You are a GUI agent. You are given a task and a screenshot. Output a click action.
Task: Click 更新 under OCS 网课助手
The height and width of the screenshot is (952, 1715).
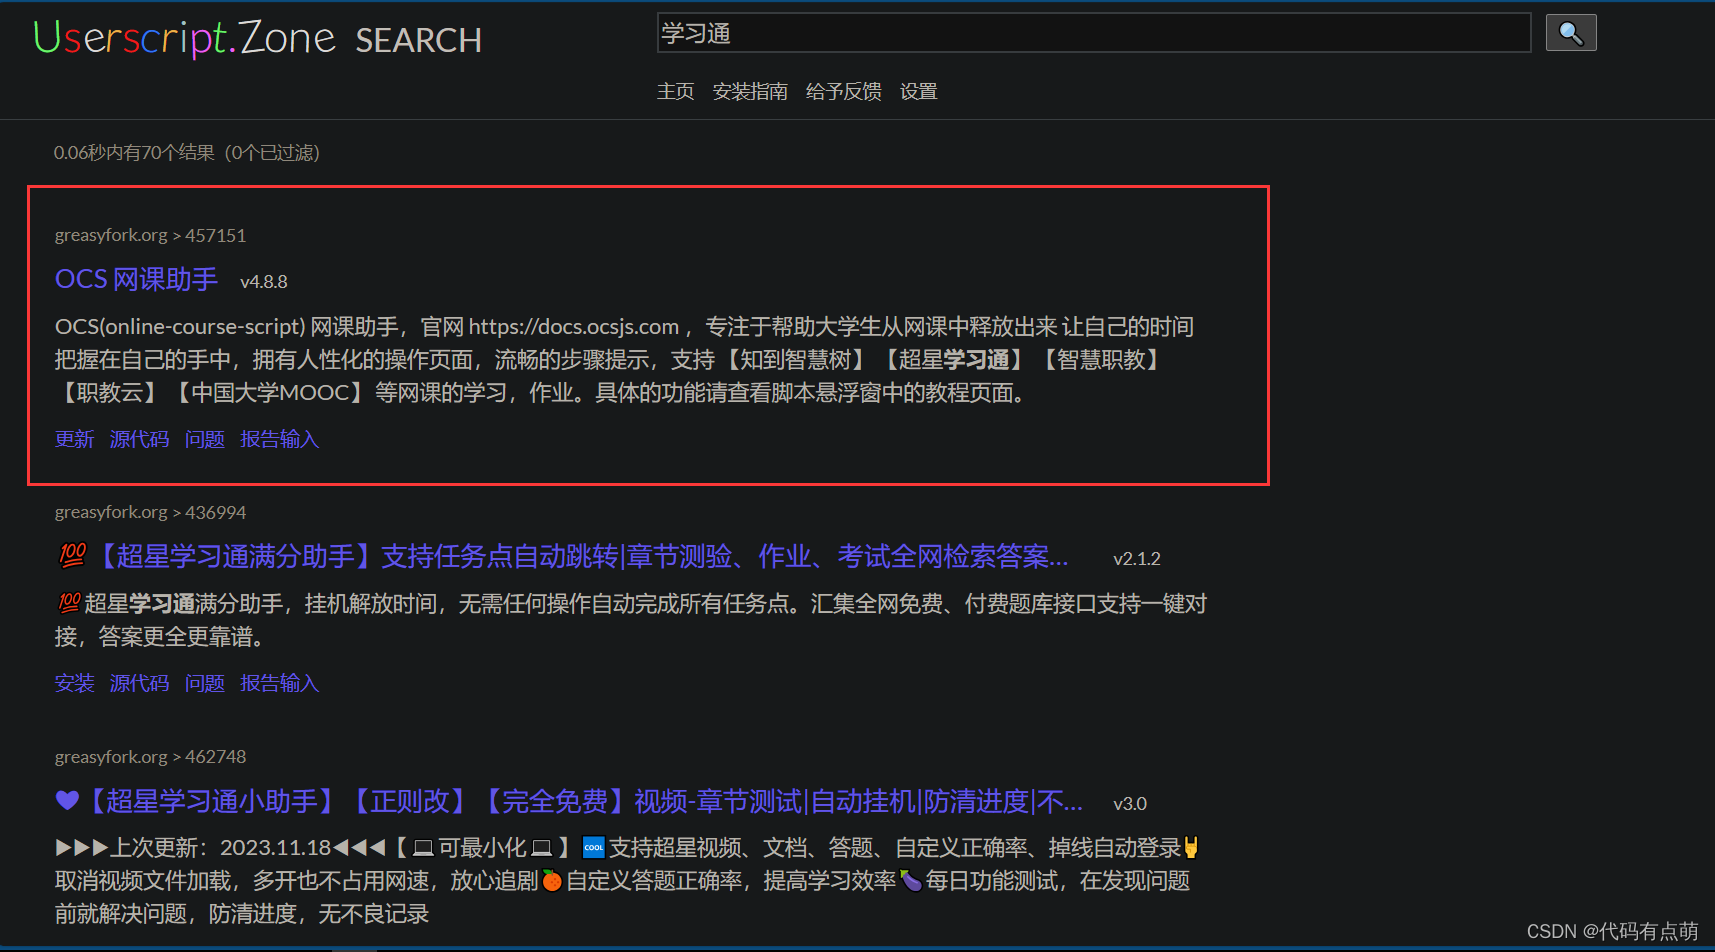pyautogui.click(x=74, y=439)
